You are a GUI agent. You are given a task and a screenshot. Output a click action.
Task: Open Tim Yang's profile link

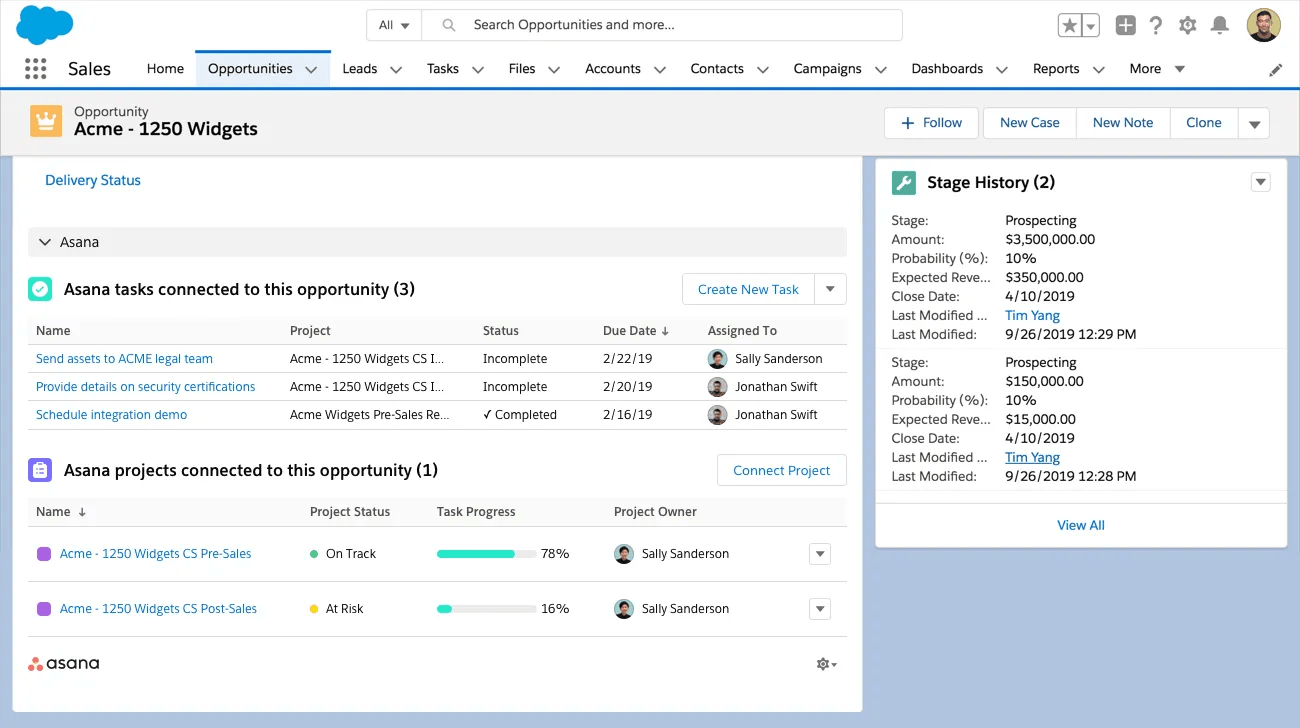(x=1032, y=315)
